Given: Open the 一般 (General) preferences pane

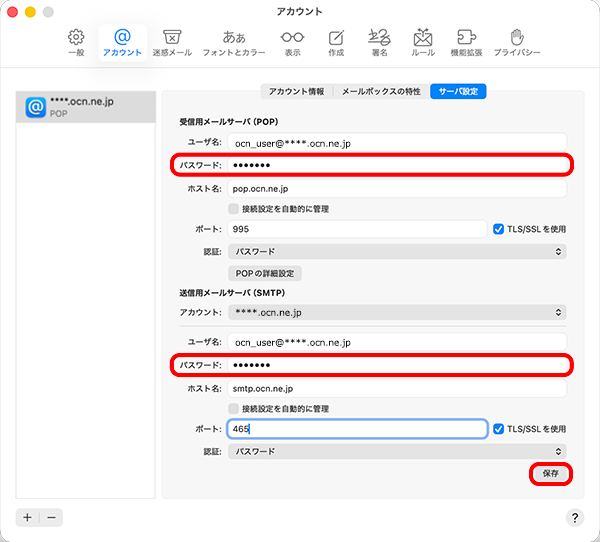Looking at the screenshot, I should [76, 42].
